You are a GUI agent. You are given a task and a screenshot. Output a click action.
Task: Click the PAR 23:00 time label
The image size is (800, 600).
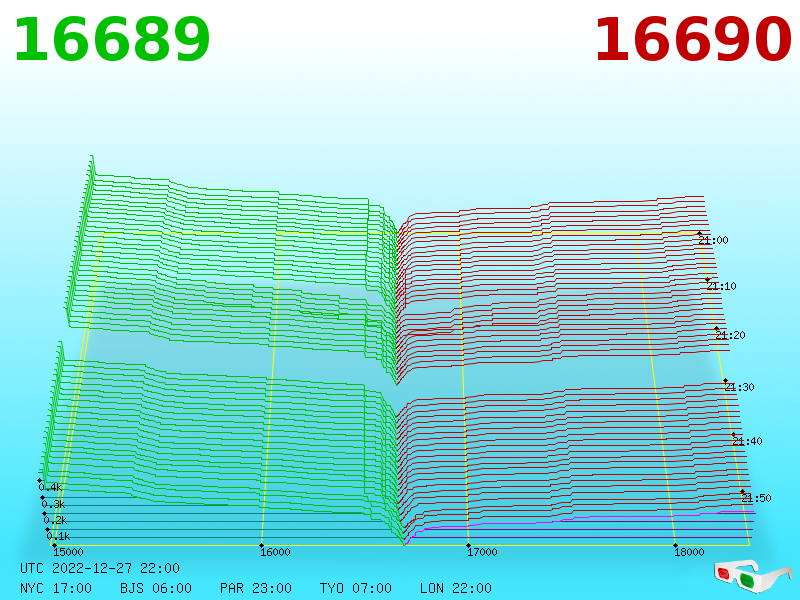pos(256,588)
